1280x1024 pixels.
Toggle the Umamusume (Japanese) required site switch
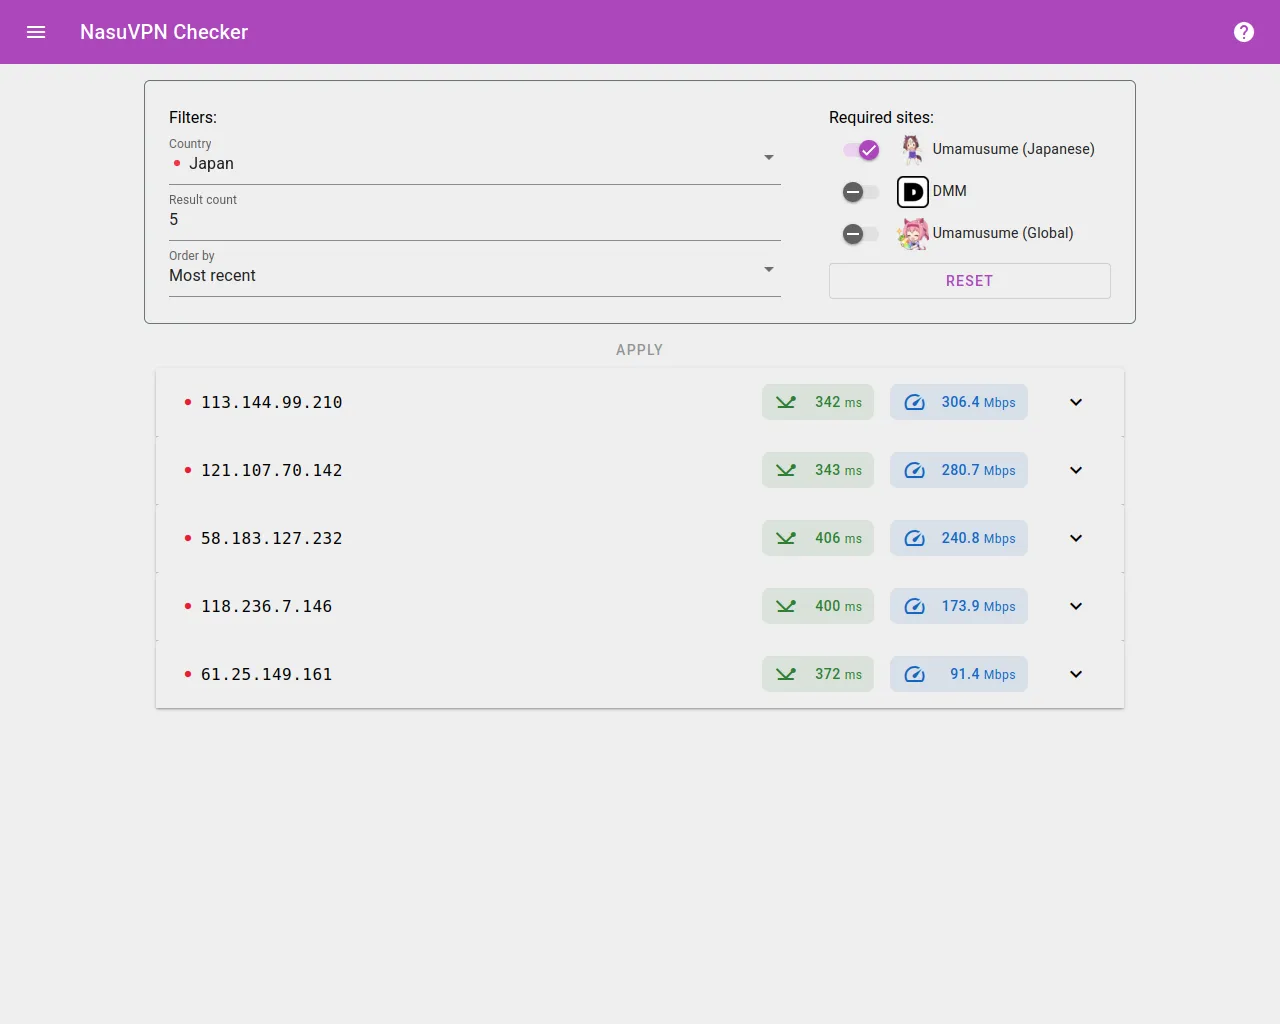(861, 150)
